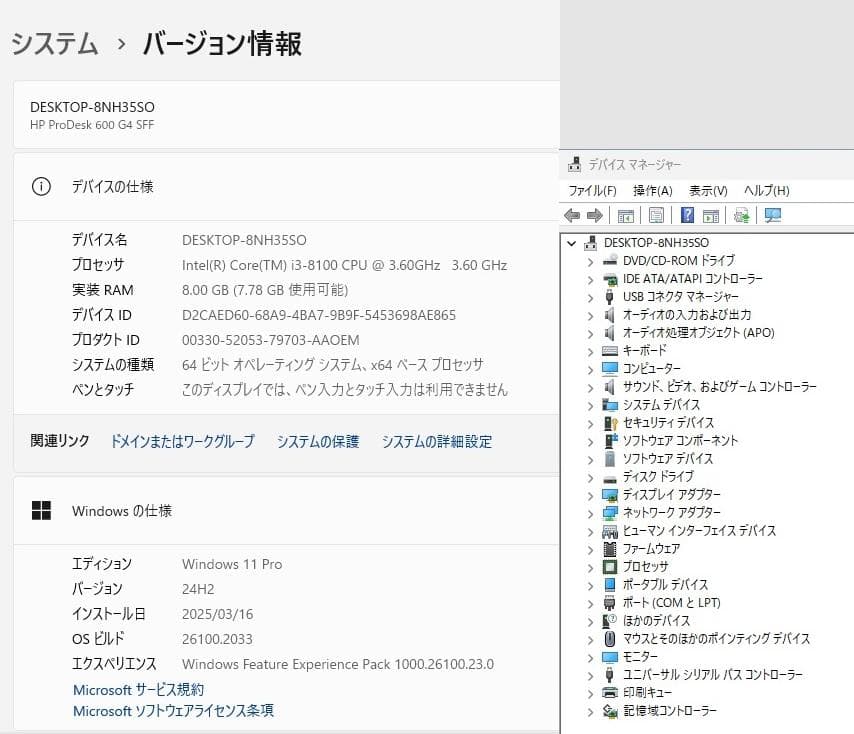
Task: Expand the ディスプレイ アダプター node
Action: [x=589, y=494]
